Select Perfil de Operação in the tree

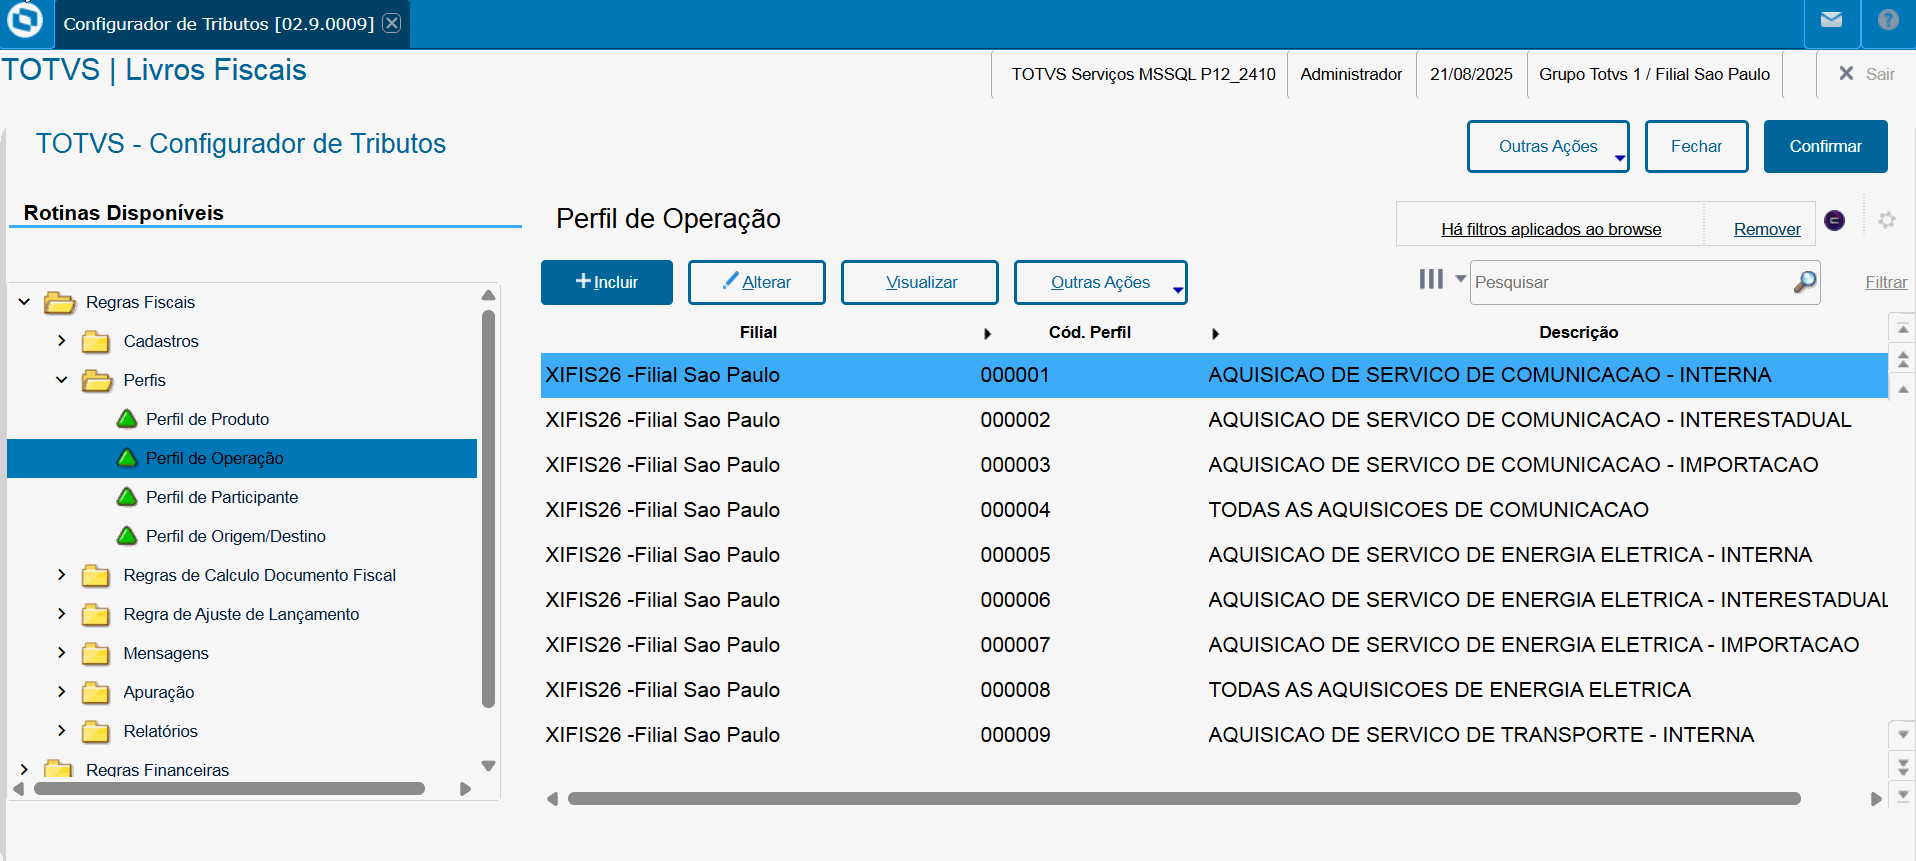pos(242,458)
